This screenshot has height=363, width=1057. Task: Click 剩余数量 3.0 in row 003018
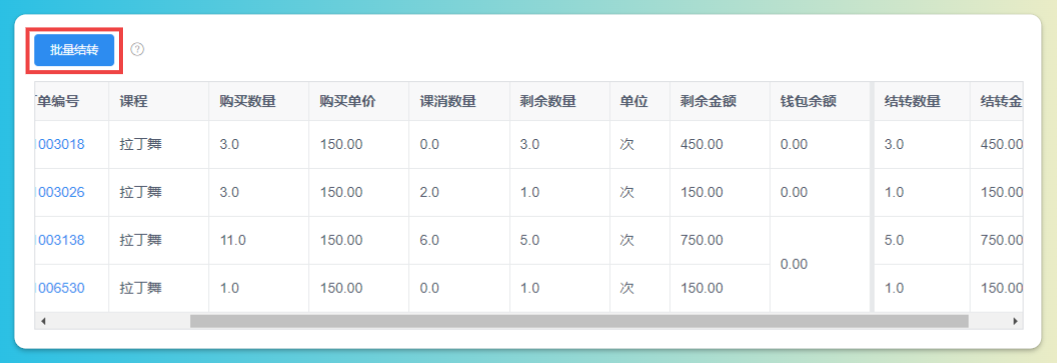click(x=530, y=144)
